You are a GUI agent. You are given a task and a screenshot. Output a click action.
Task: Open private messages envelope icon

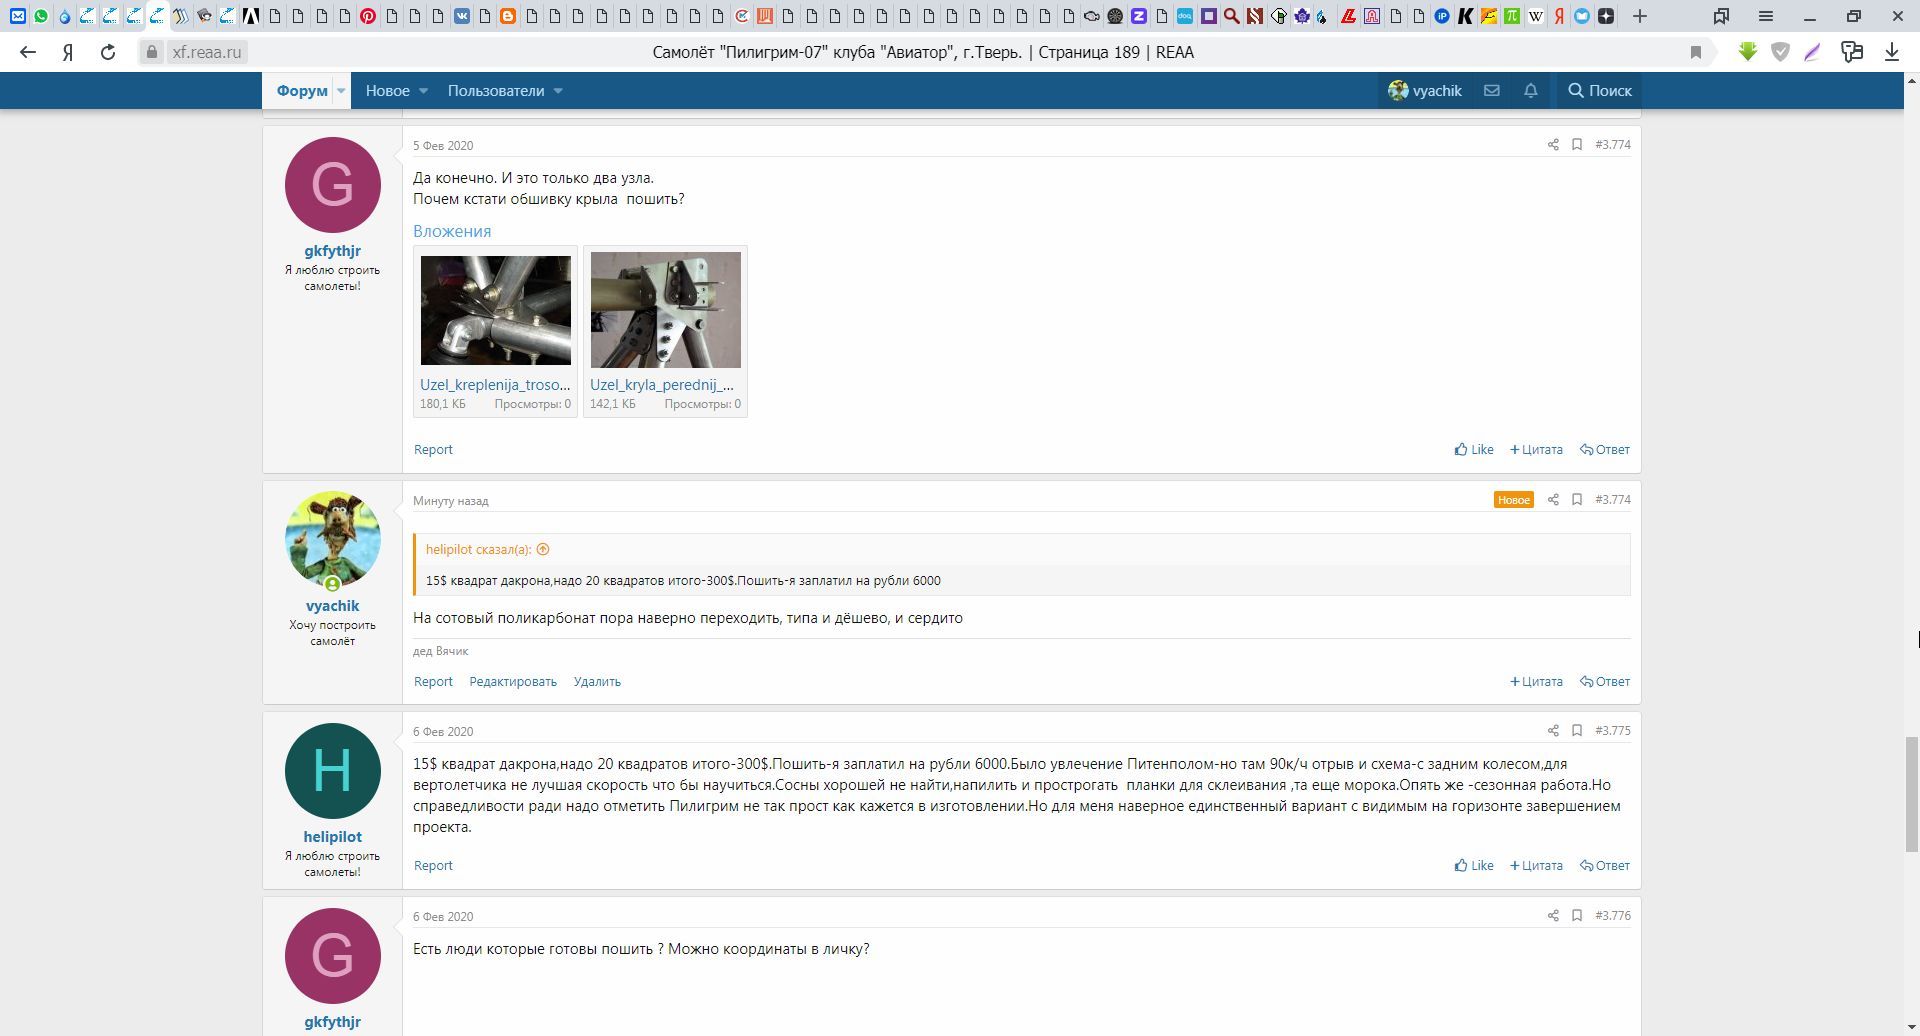[1491, 91]
